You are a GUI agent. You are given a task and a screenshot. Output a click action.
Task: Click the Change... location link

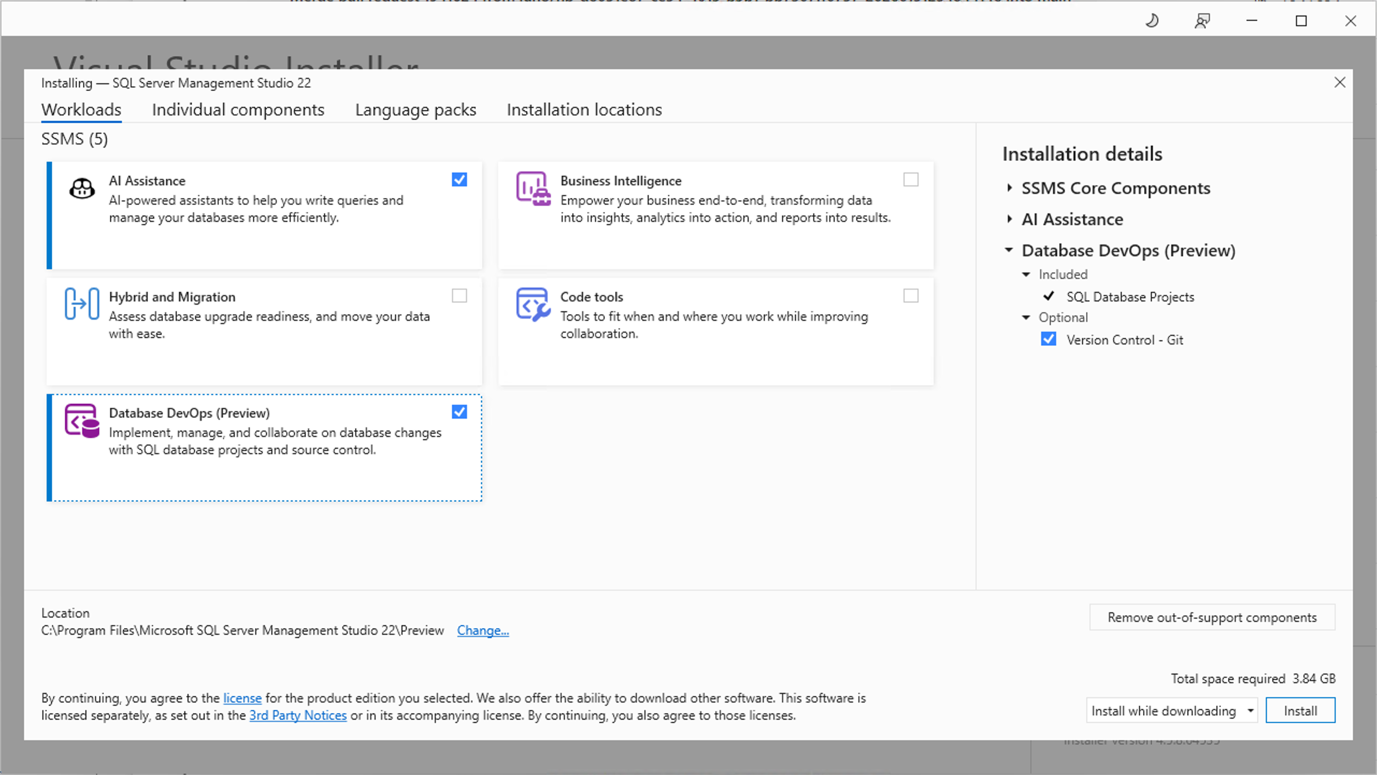pyautogui.click(x=483, y=630)
